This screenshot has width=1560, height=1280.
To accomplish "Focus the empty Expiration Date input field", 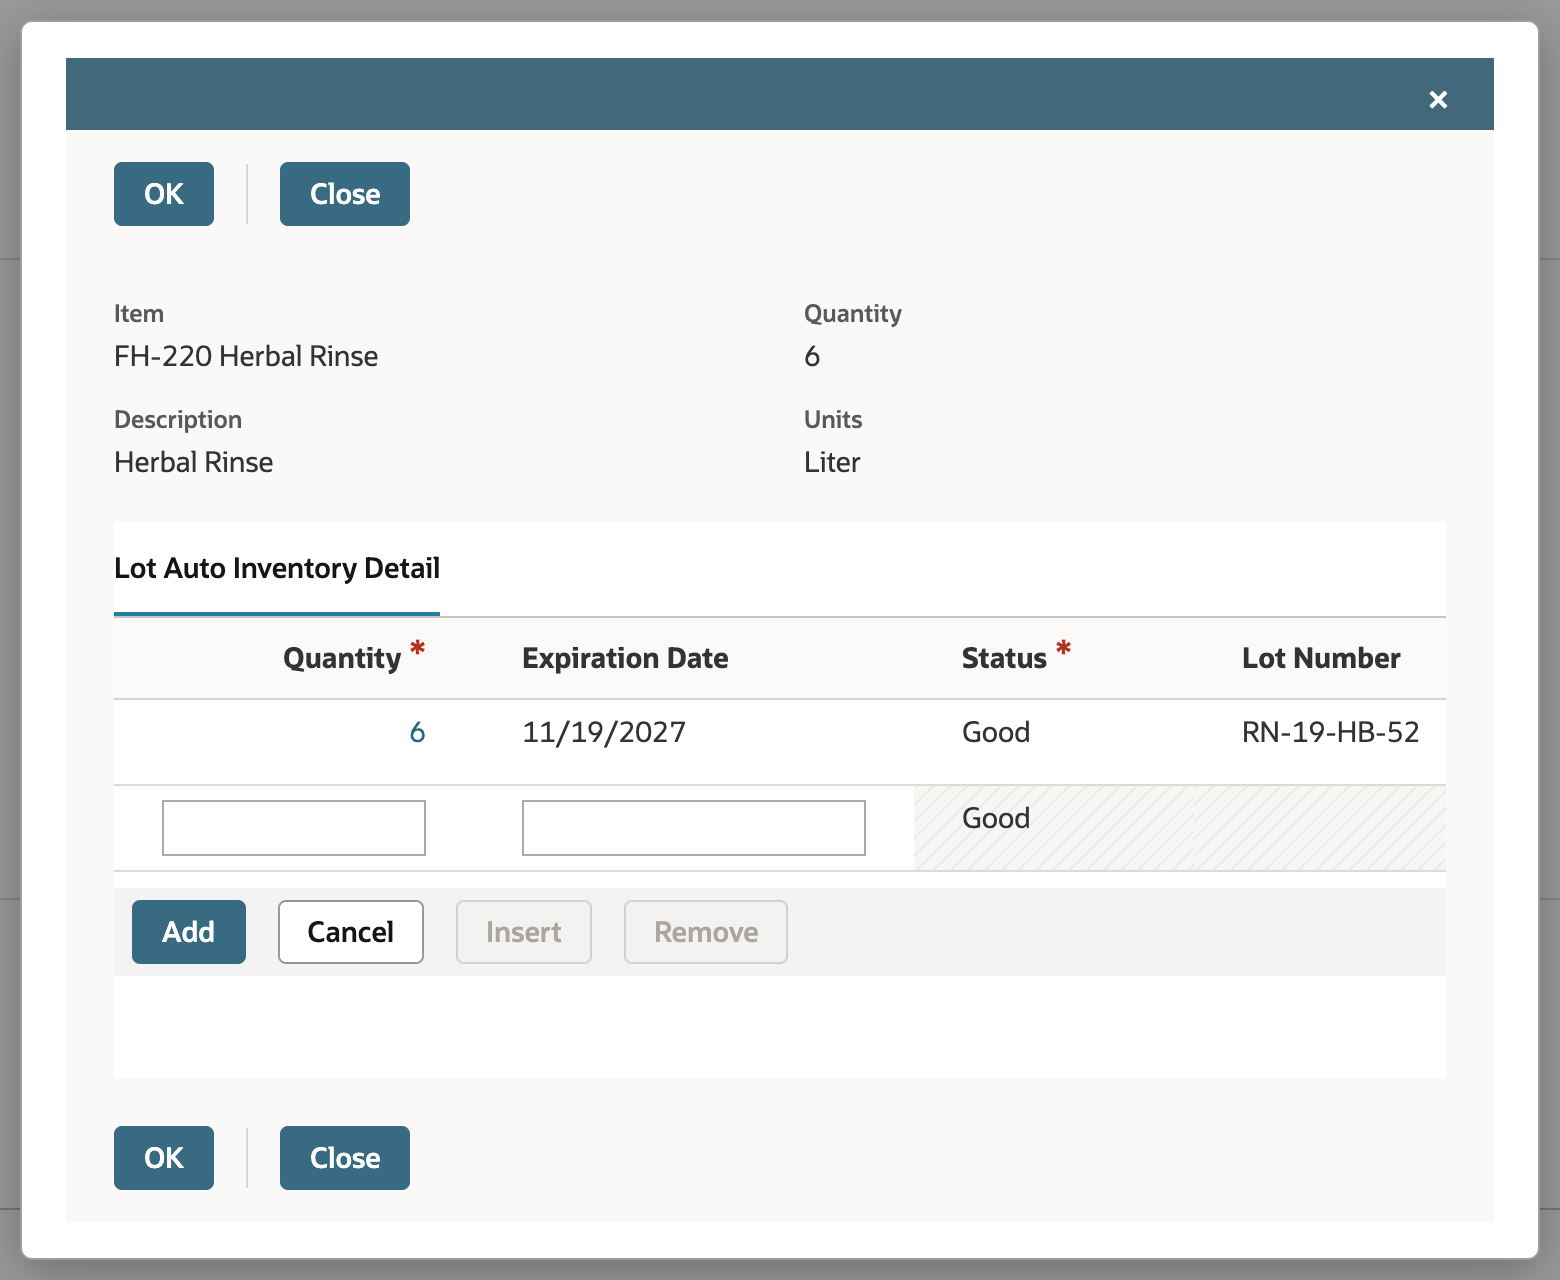I will click(x=694, y=828).
